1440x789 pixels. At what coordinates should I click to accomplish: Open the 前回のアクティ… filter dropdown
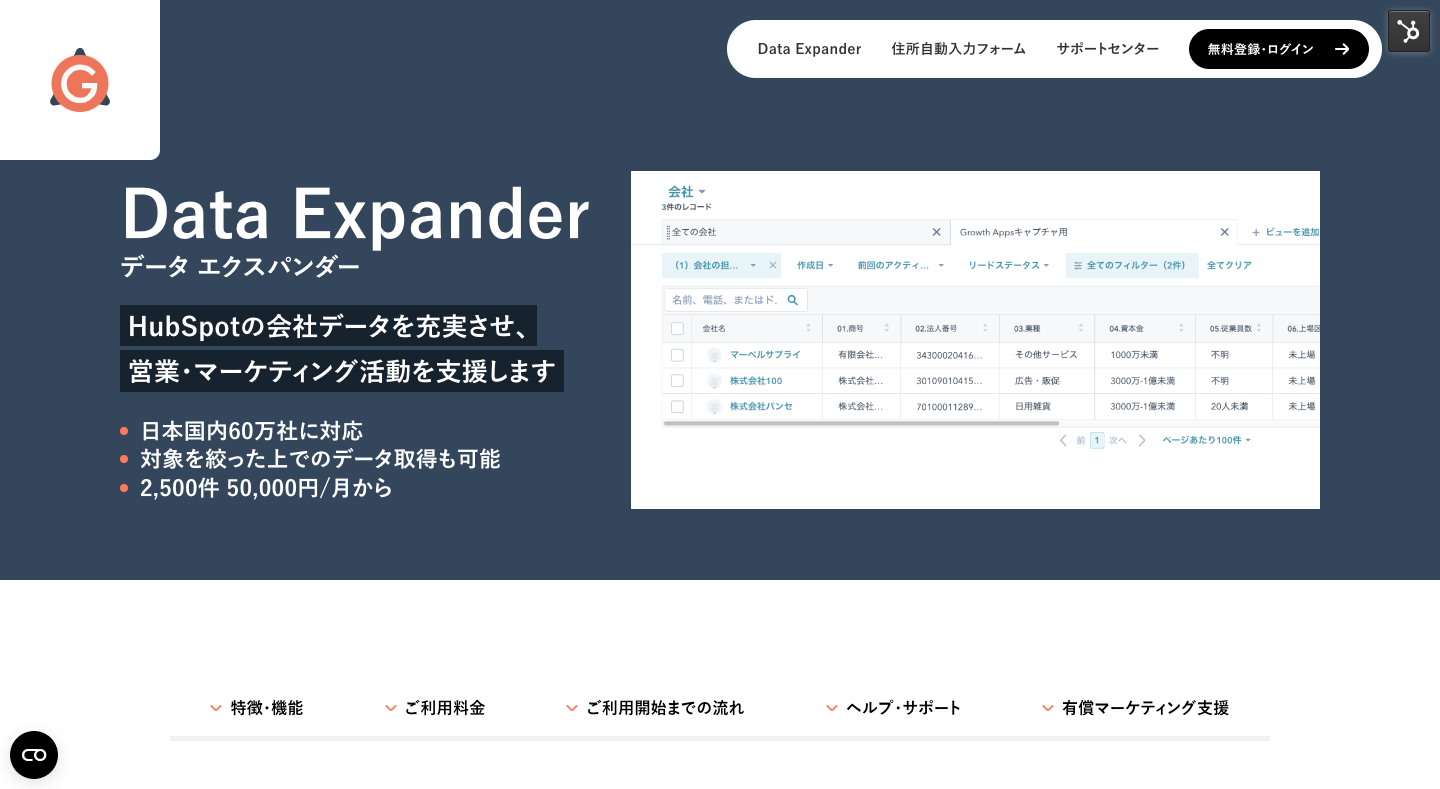pos(900,266)
